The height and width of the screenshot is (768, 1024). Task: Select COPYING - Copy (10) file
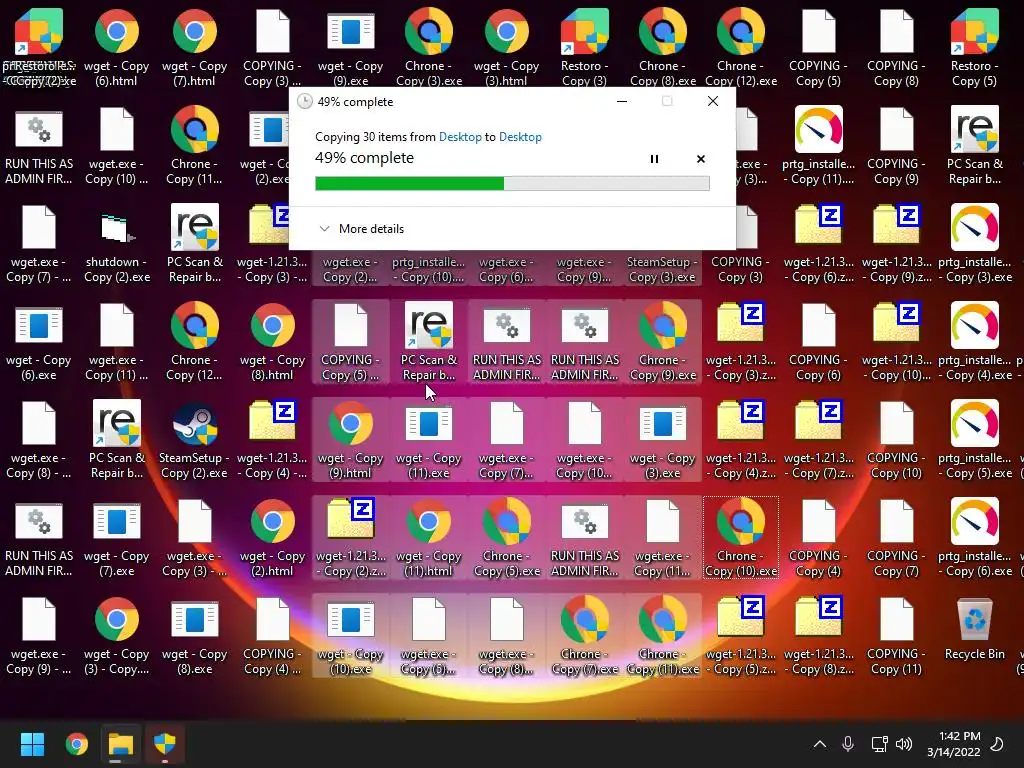pyautogui.click(x=896, y=440)
